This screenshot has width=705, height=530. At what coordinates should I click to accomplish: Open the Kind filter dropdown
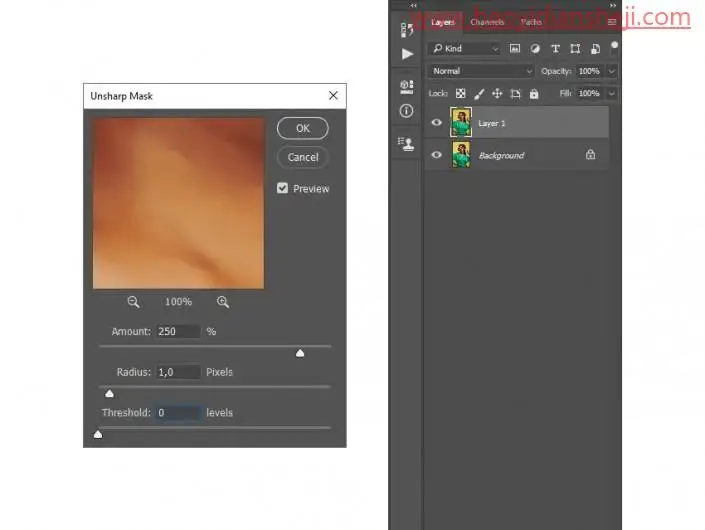click(x=465, y=49)
